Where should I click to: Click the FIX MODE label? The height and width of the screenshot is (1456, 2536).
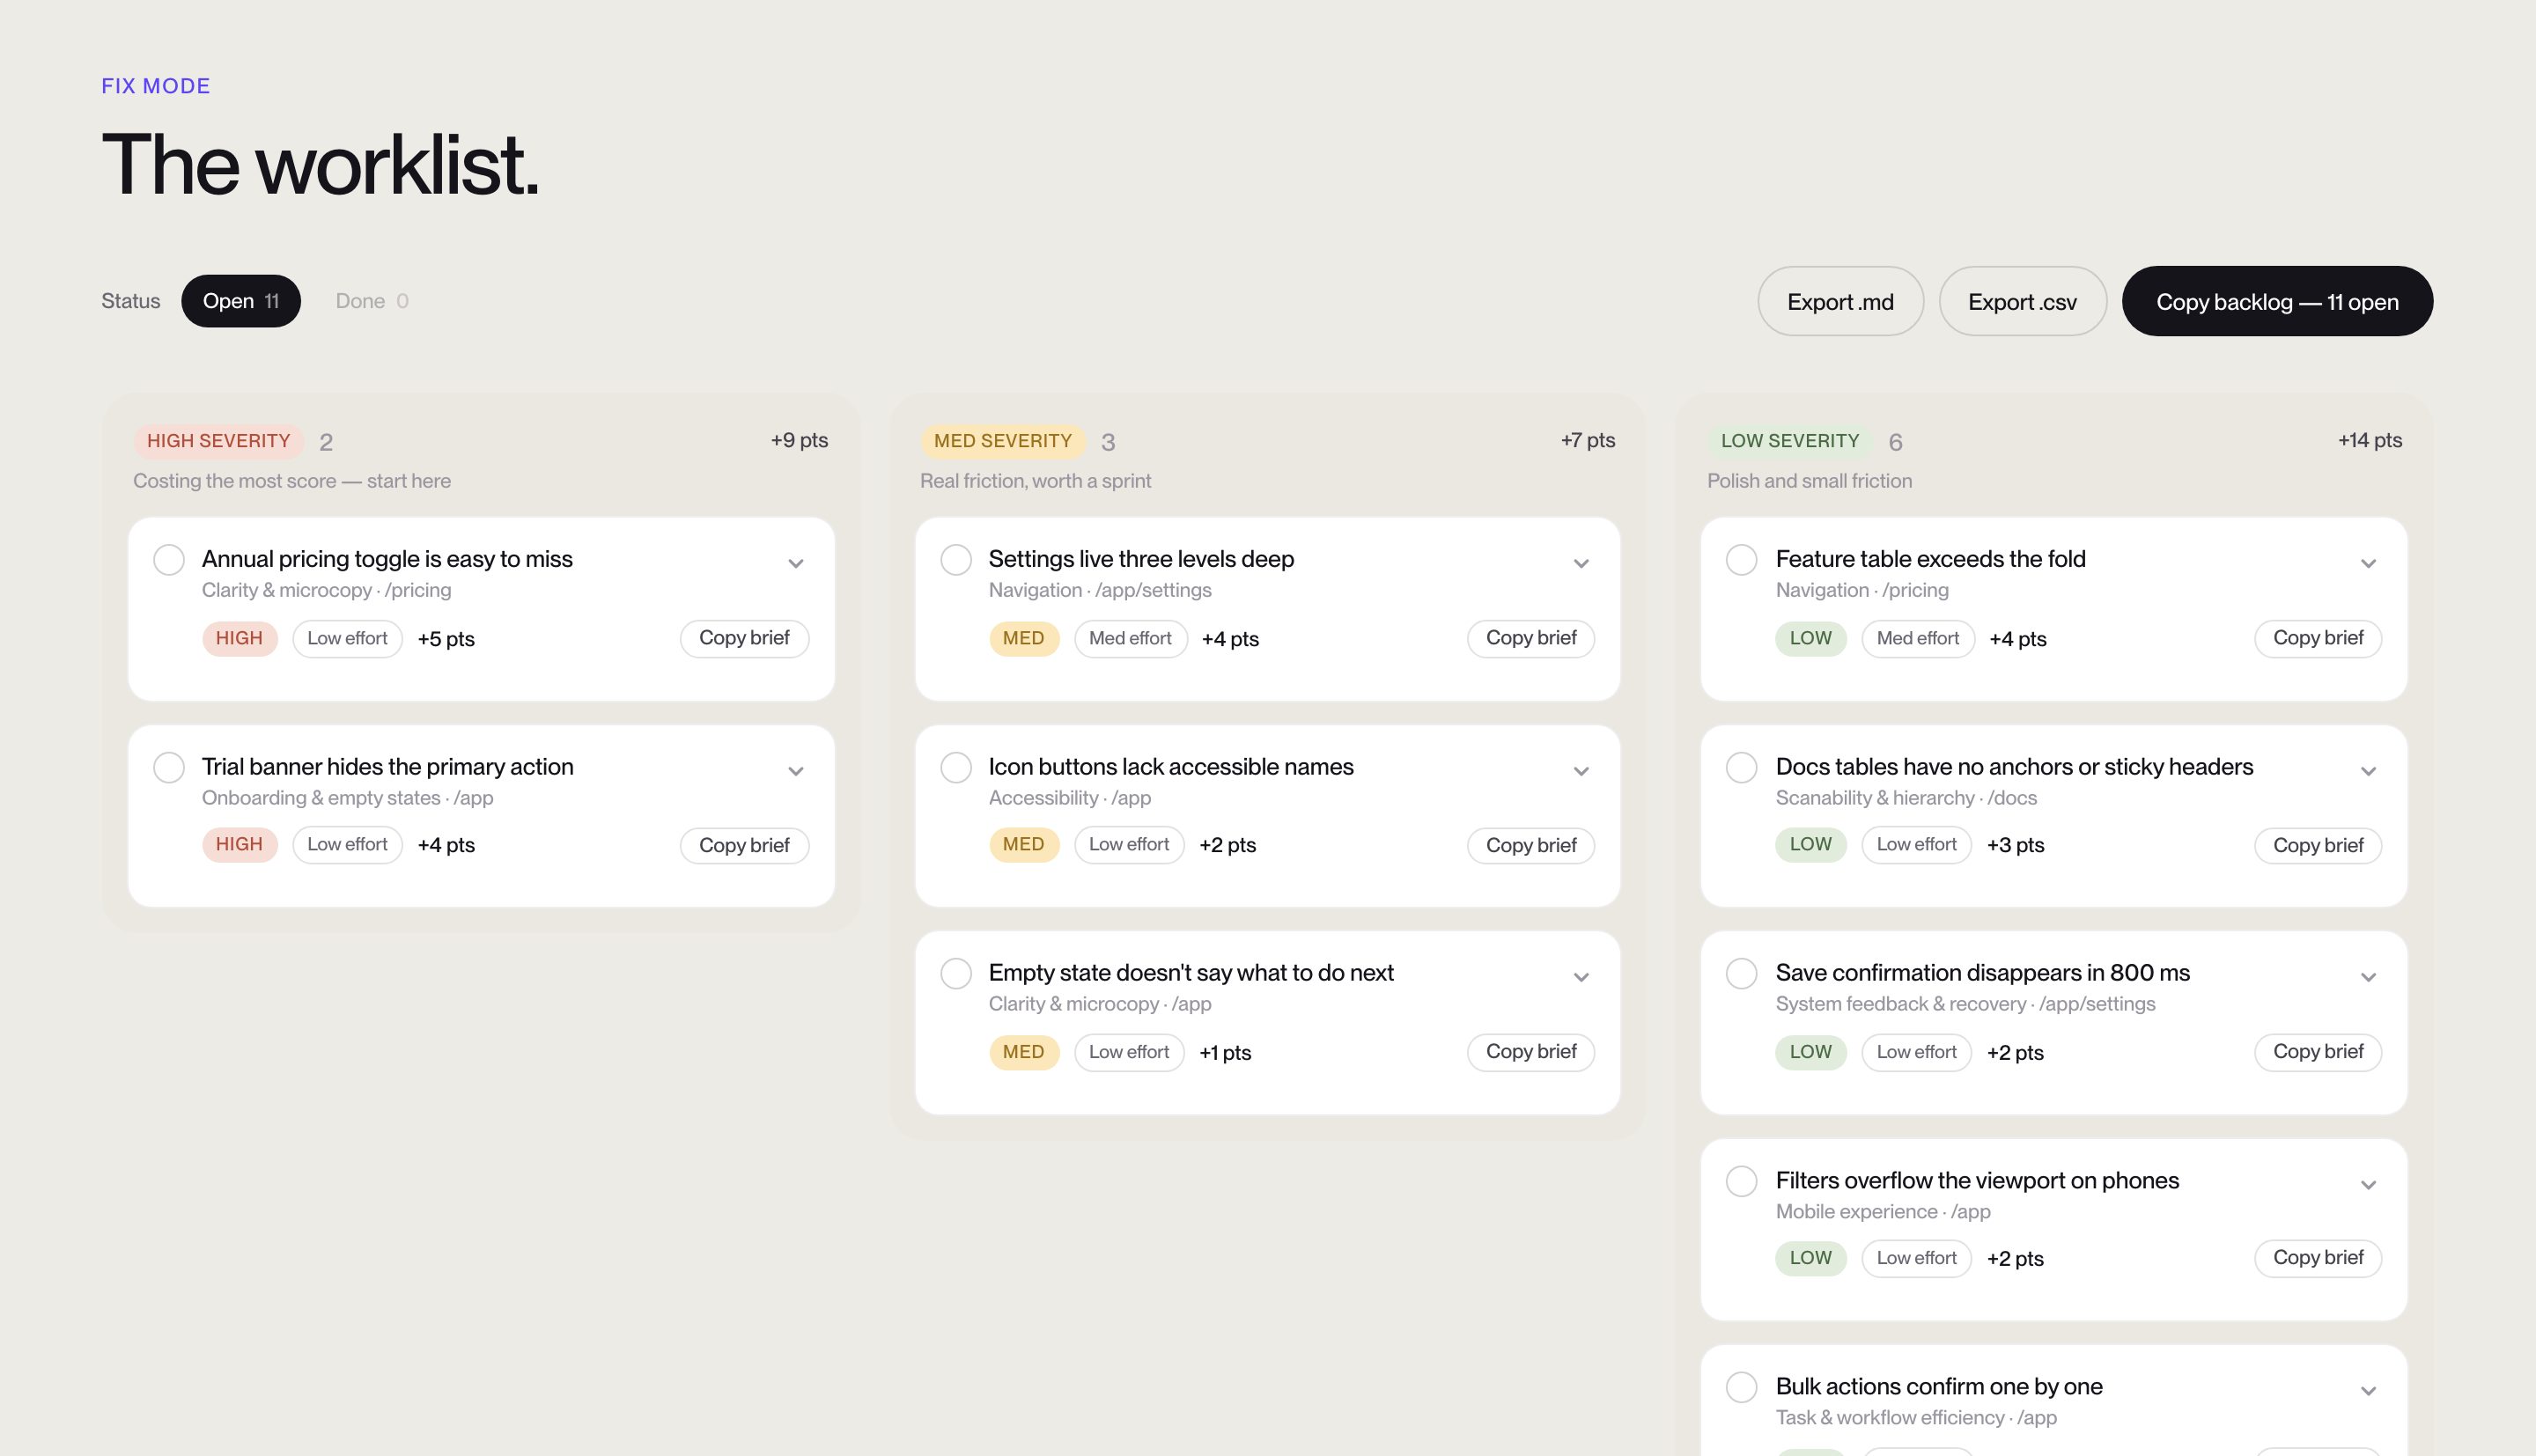click(x=156, y=86)
